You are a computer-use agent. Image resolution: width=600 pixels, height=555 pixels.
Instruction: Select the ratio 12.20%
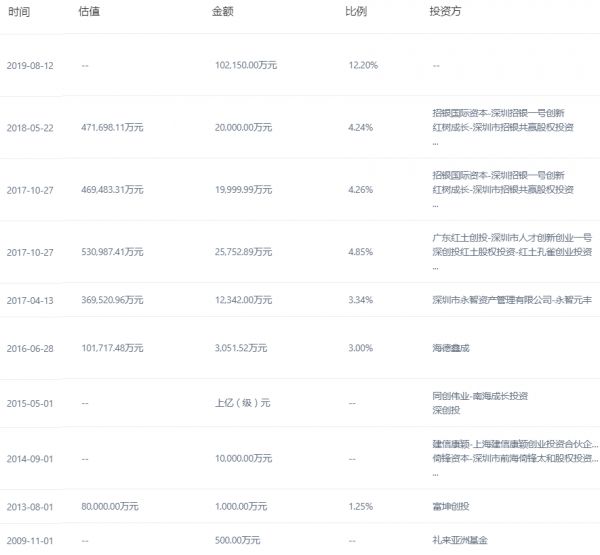tap(363, 65)
